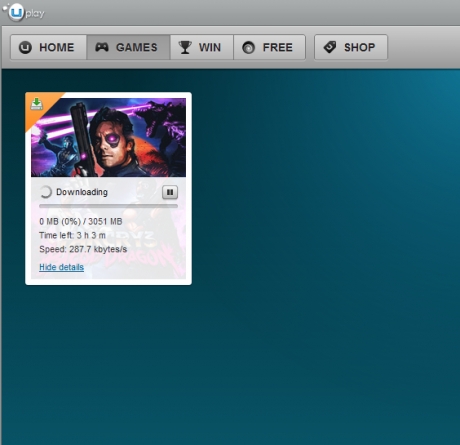Open the WIN tab label

(x=210, y=47)
